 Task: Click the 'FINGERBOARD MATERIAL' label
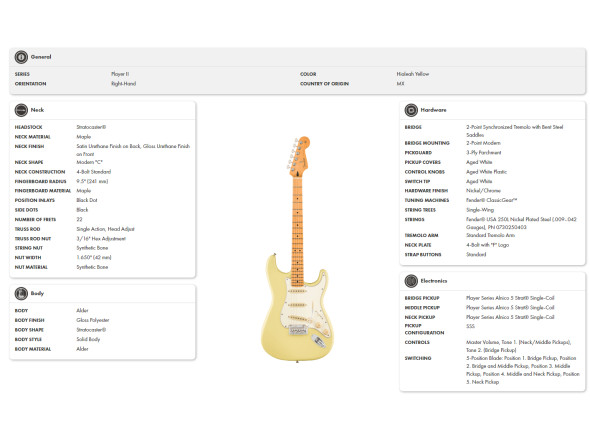pos(43,191)
